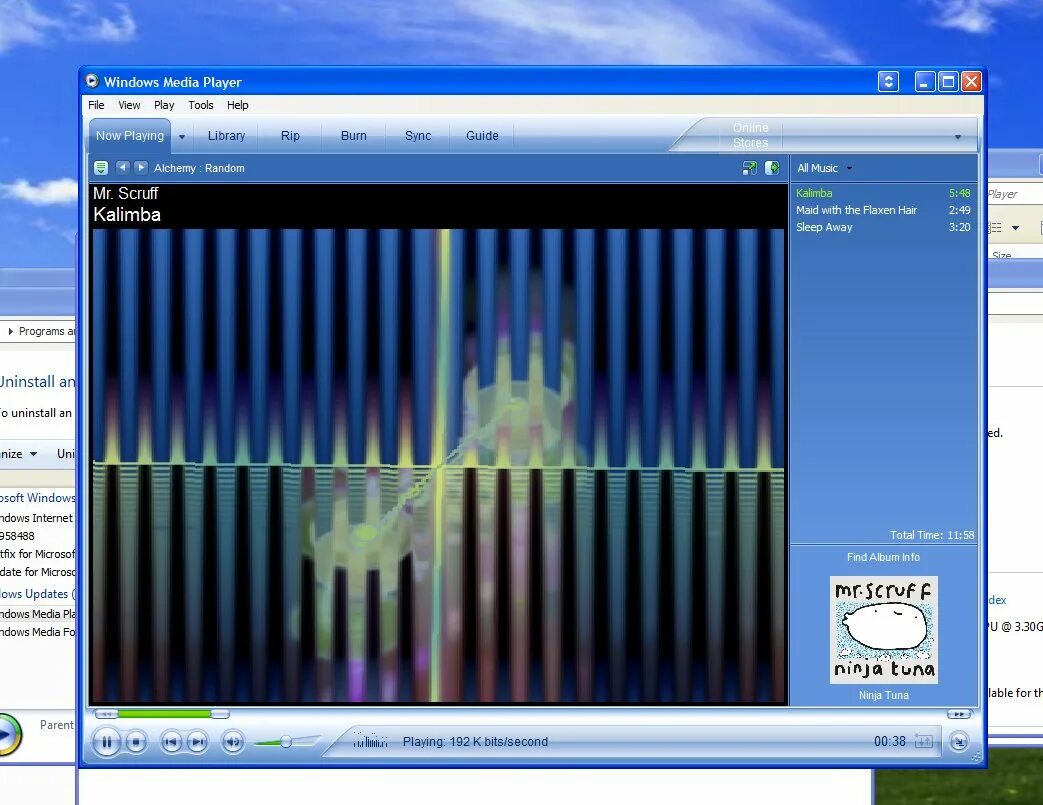Mute the sound via speaker icon
The height and width of the screenshot is (805, 1043).
click(233, 742)
